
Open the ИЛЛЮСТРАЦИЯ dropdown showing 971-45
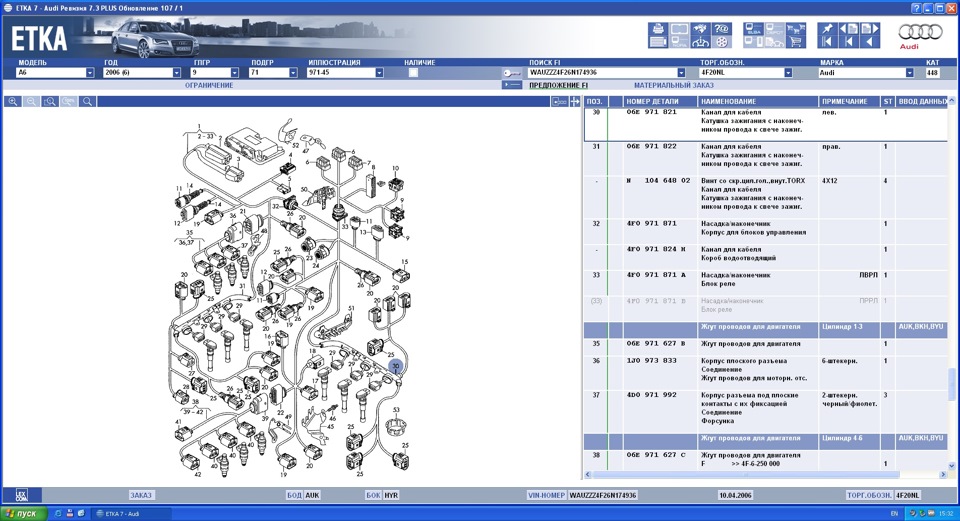(x=379, y=73)
